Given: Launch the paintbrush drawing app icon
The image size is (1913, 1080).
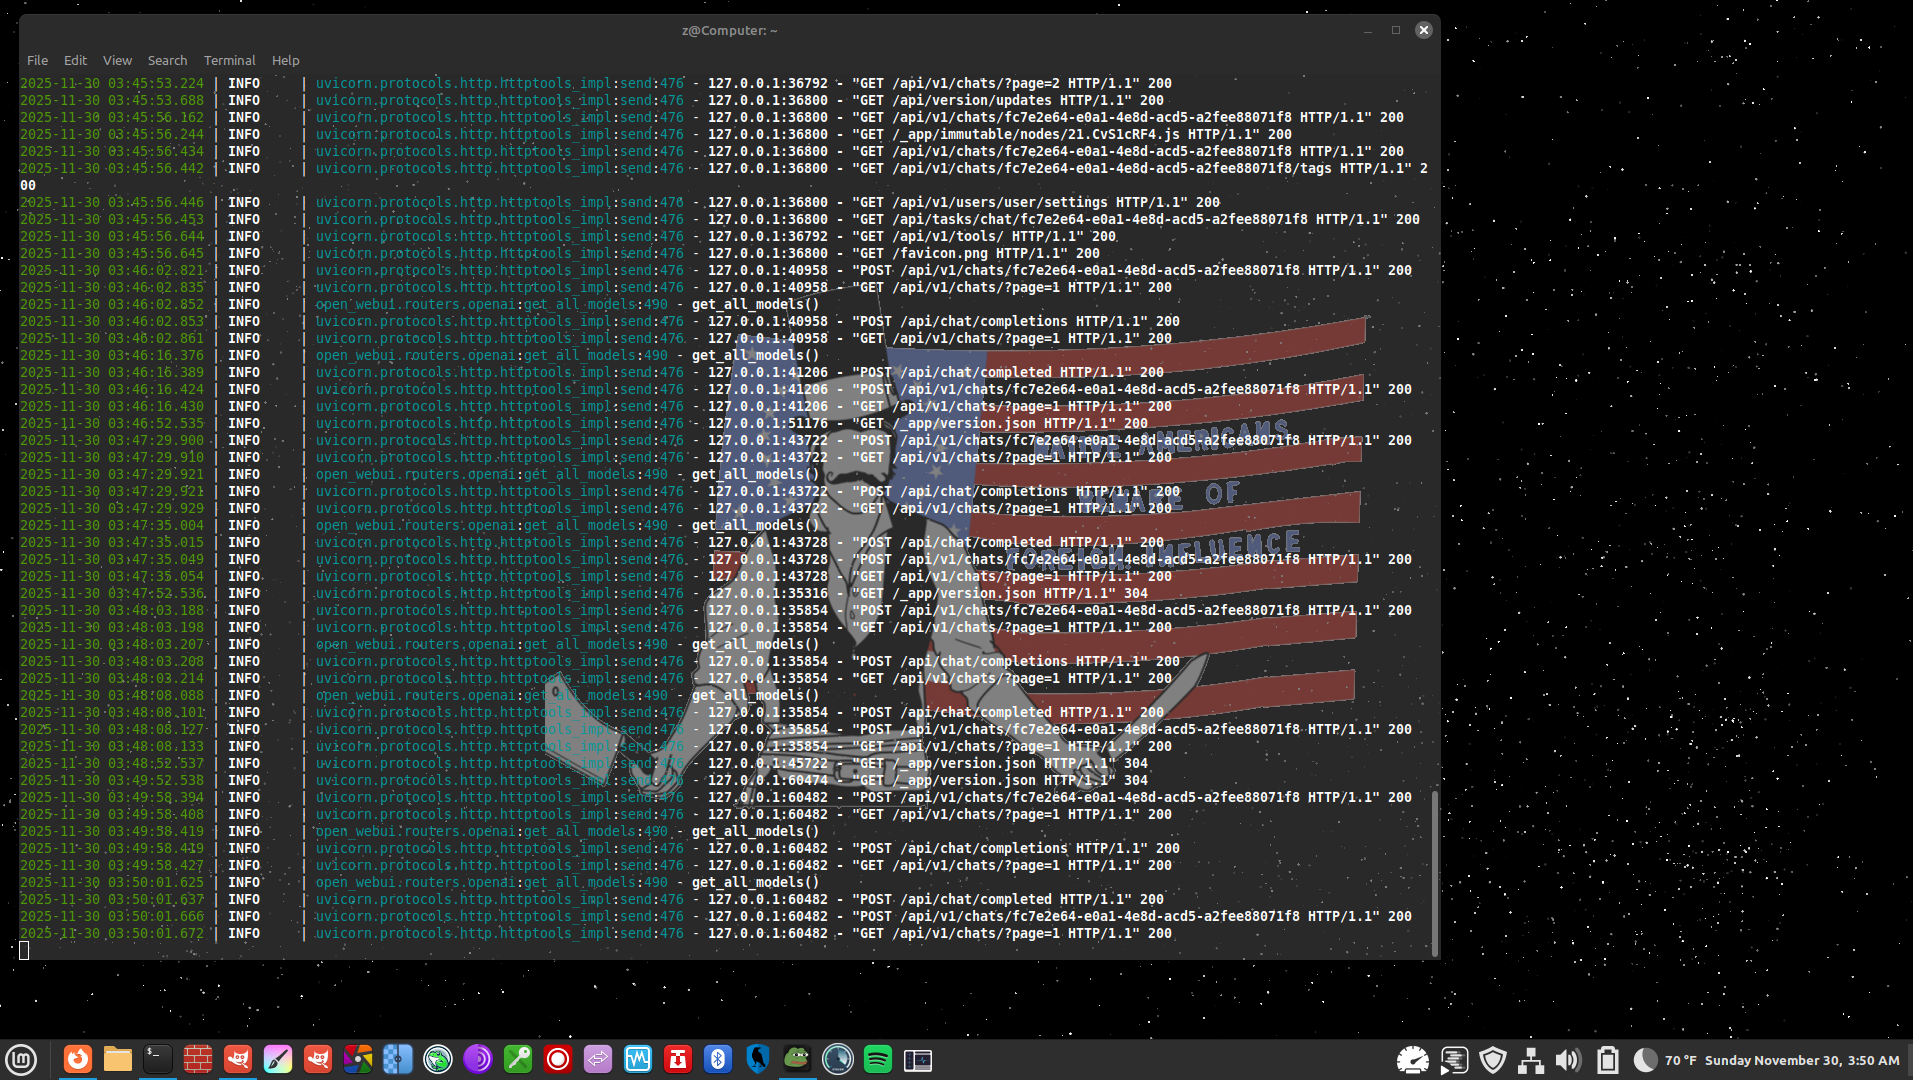Looking at the screenshot, I should 278,1059.
